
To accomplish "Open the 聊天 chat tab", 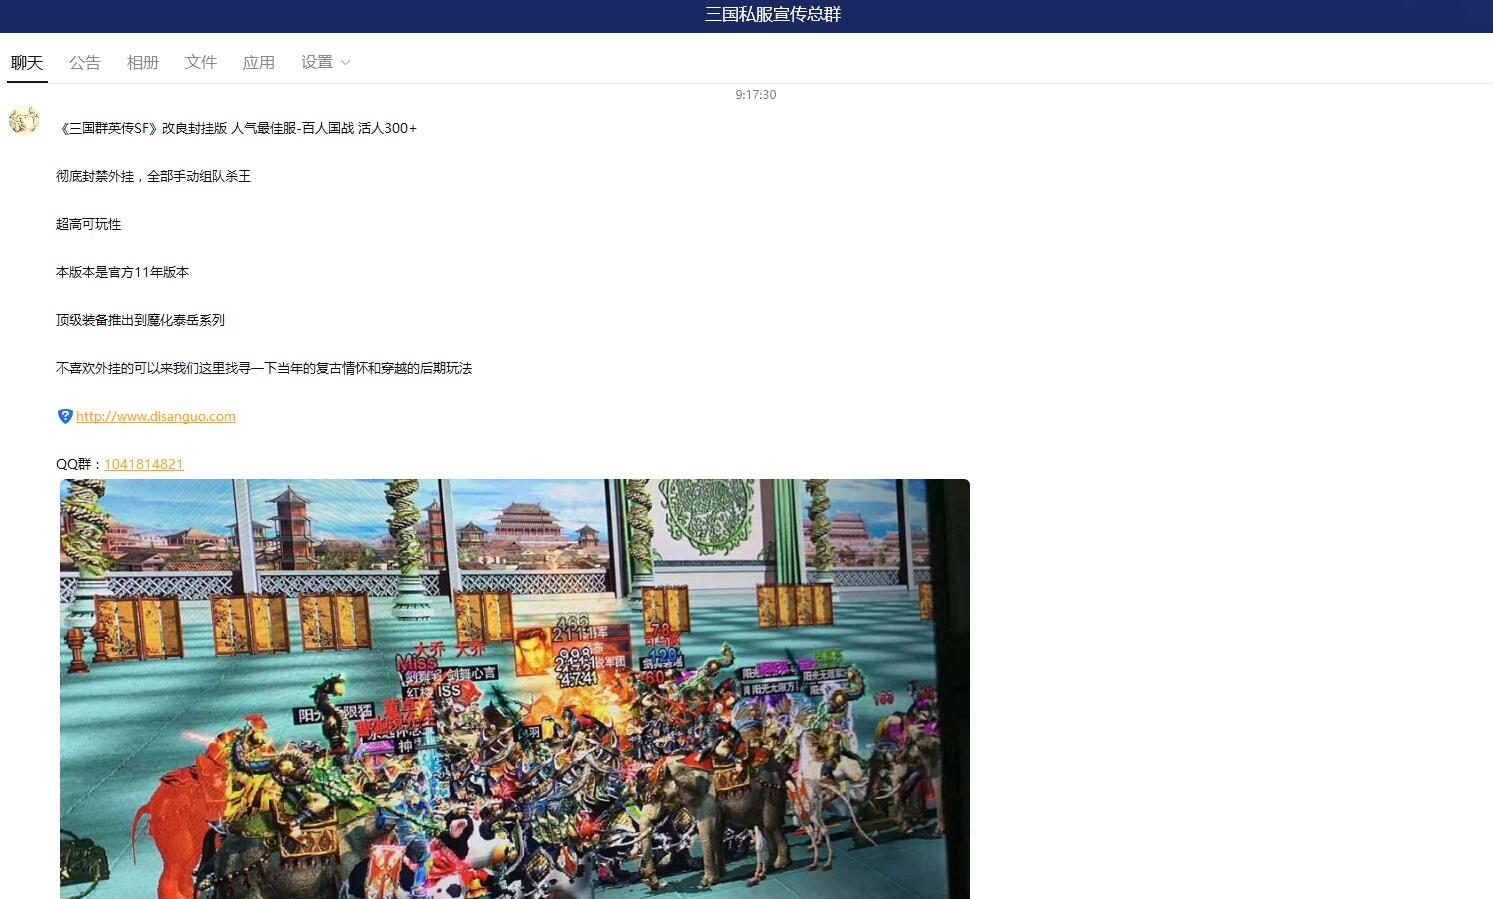I will tap(27, 62).
